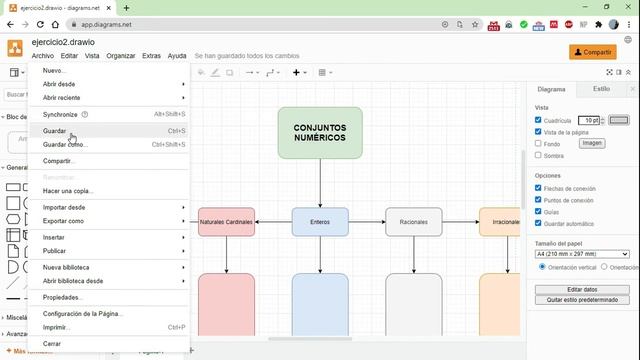This screenshot has width=640, height=360.
Task: Toggle Puntos de conexión checkbox
Action: pyautogui.click(x=538, y=200)
